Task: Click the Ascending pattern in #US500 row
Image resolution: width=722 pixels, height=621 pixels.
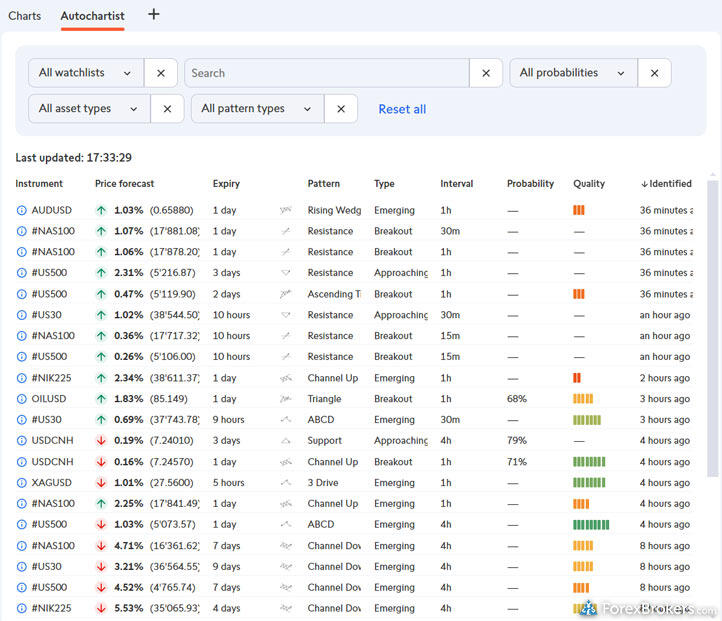Action: pyautogui.click(x=334, y=294)
